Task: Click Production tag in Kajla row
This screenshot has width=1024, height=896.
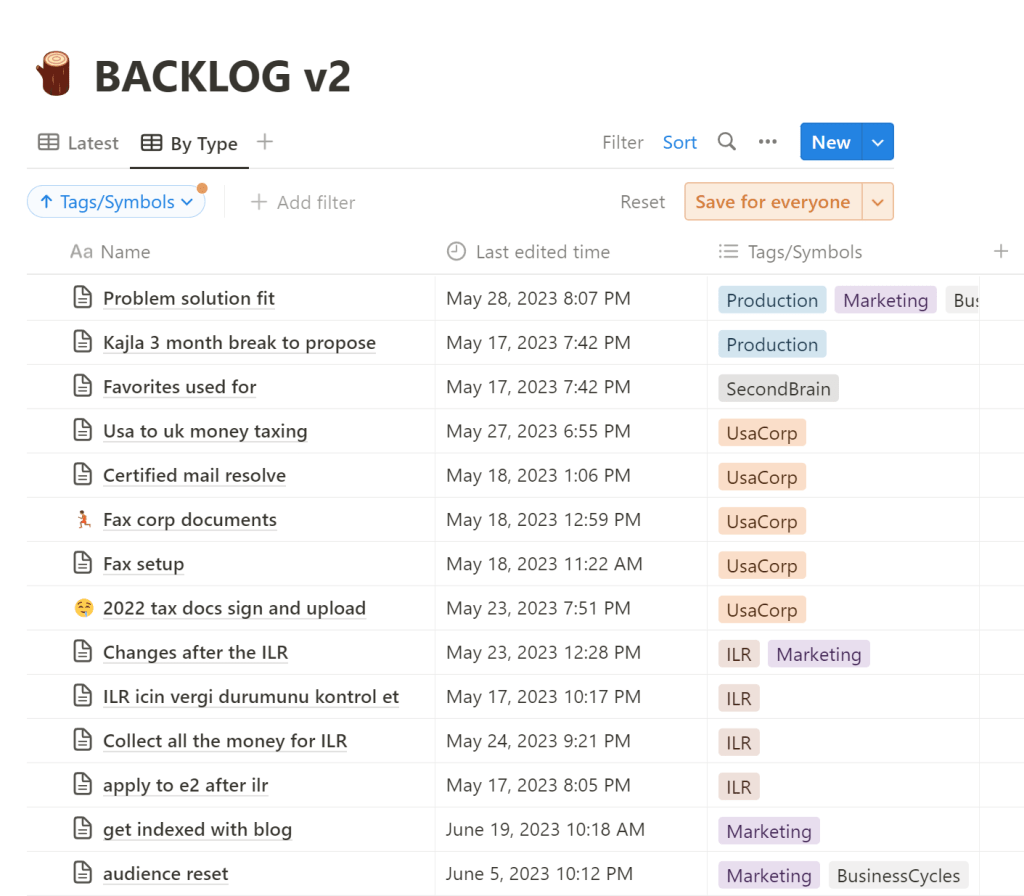Action: (x=772, y=344)
